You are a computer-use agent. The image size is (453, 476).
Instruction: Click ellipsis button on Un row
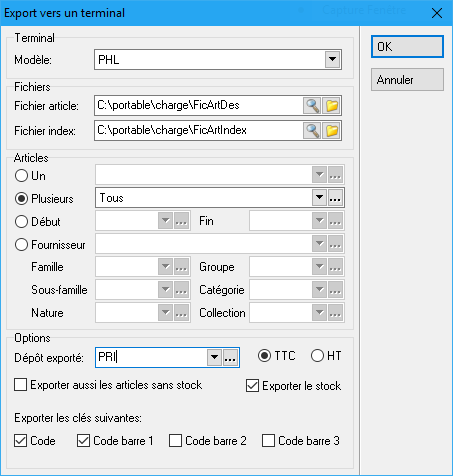[335, 175]
